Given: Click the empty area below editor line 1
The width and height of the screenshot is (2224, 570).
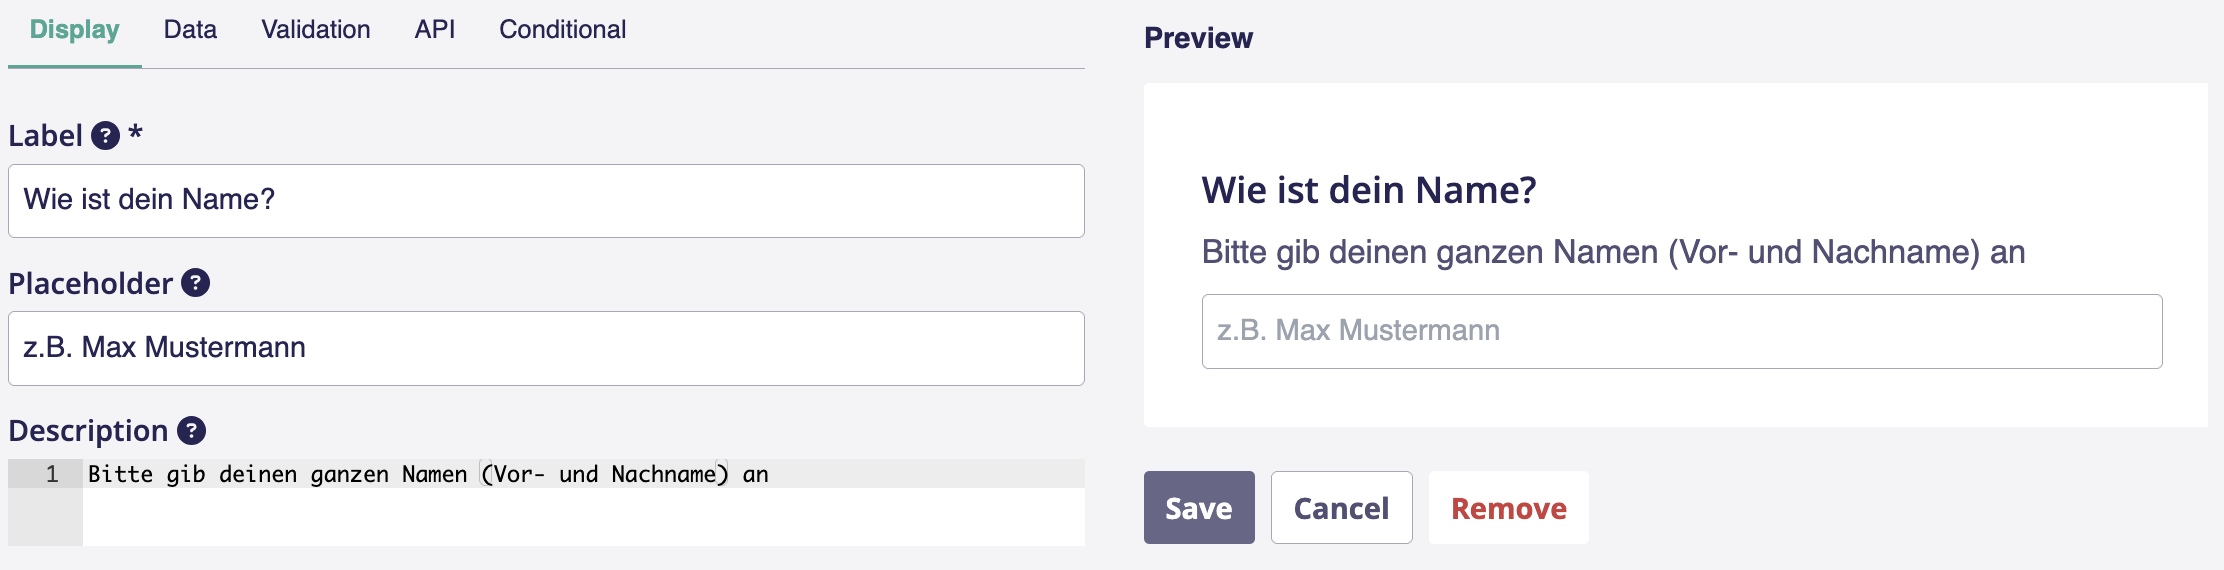Looking at the screenshot, I should click(583, 517).
